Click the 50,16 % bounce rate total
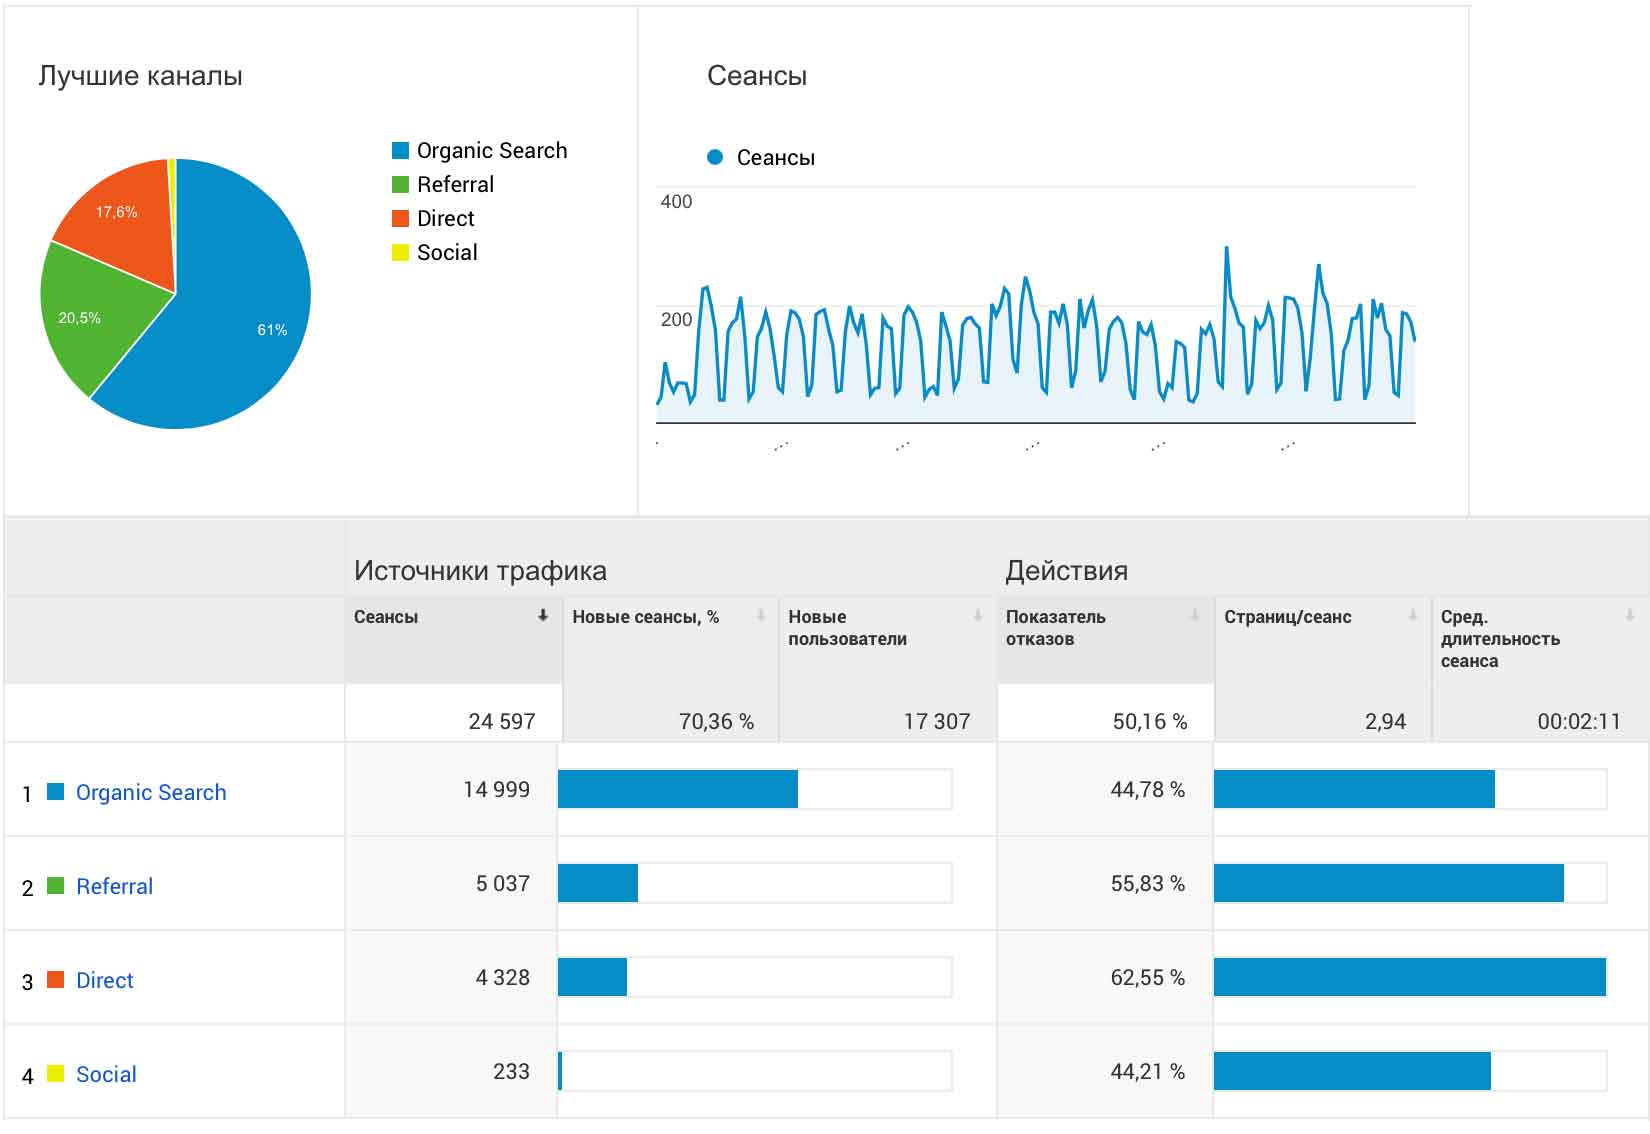Screen dimensions: 1650x1134 point(1150,722)
